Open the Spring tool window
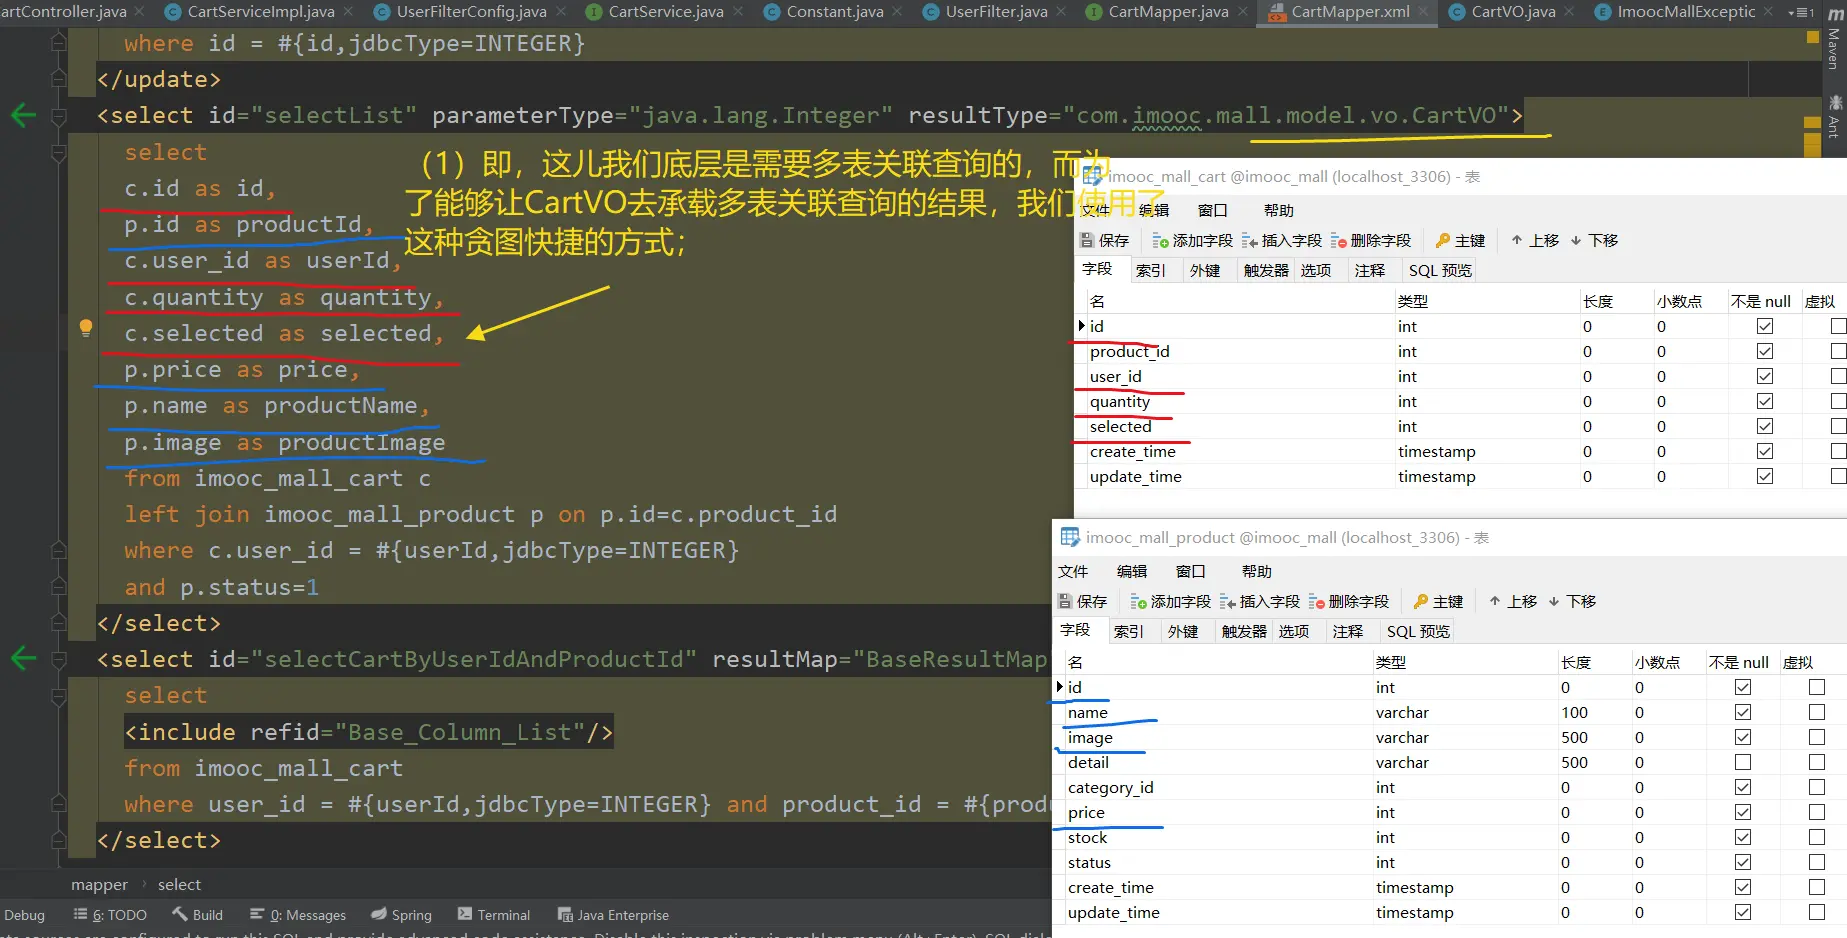This screenshot has height=938, width=1847. coord(401,915)
